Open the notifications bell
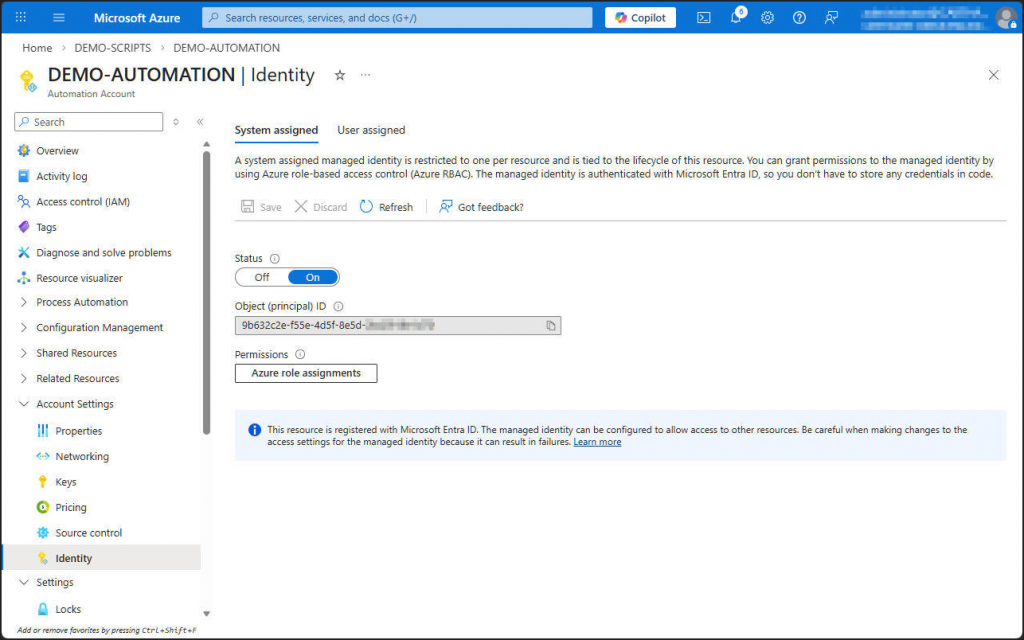Viewport: 1024px width, 640px height. pos(735,17)
